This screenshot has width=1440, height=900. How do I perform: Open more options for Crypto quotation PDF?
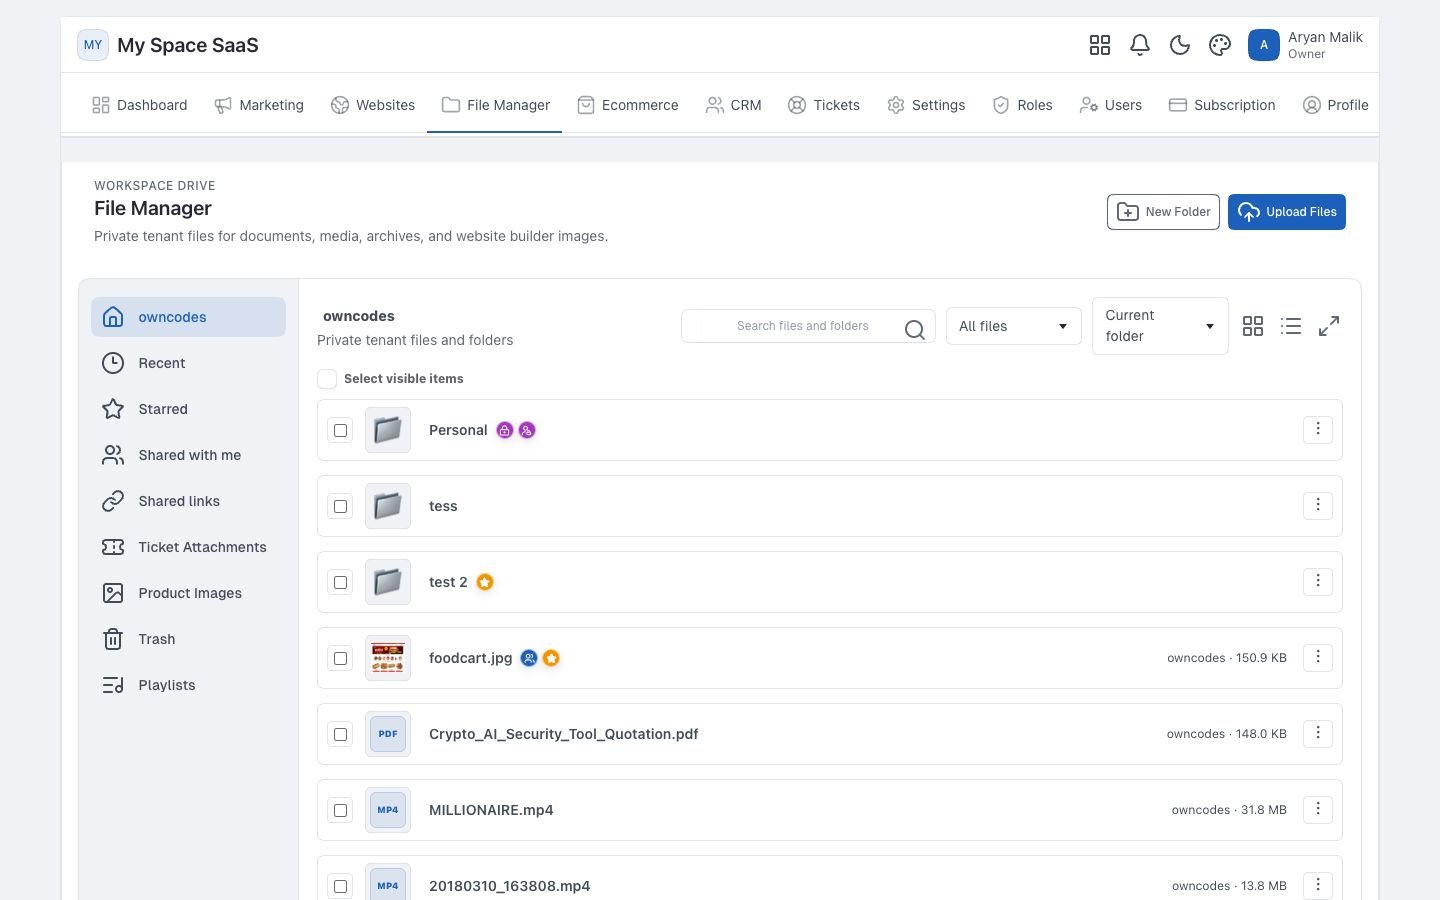pyautogui.click(x=1318, y=733)
